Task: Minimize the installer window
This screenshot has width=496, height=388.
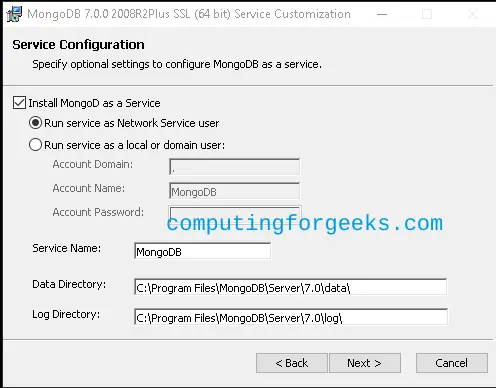Action: 382,14
